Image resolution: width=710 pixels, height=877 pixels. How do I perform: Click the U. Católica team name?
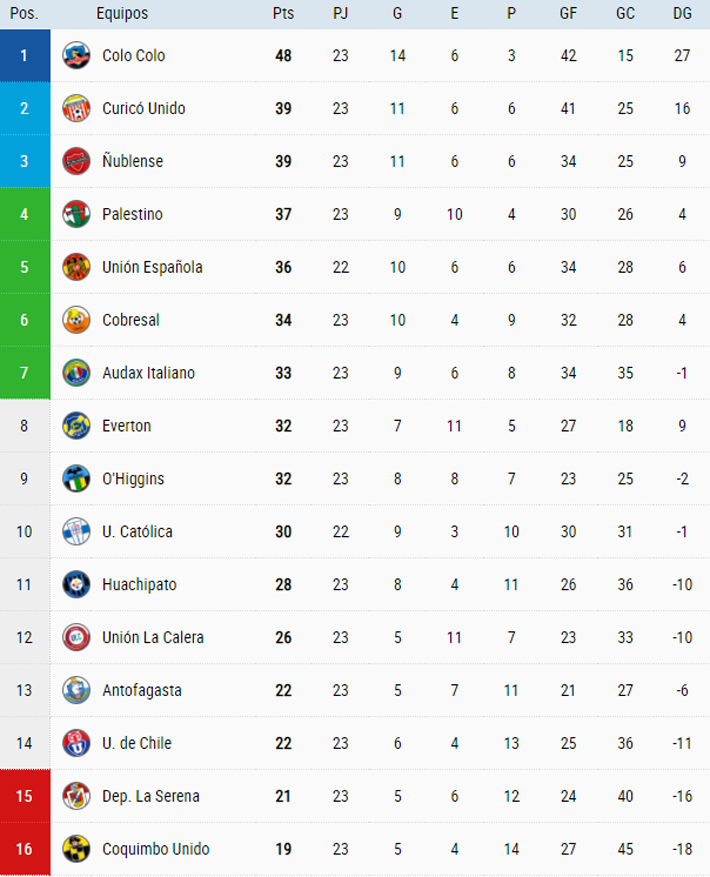coord(137,531)
